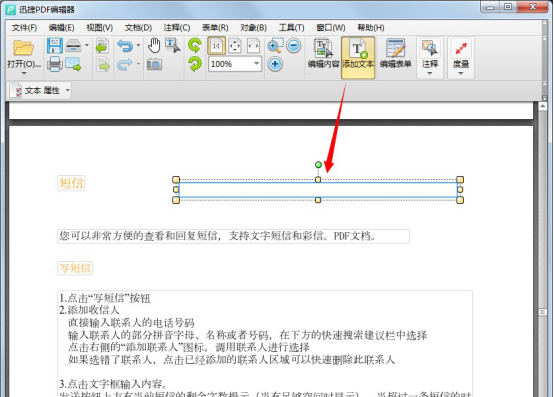The image size is (554, 397).
Task: Click the vertical scrollbar up arrow
Action: [543, 106]
